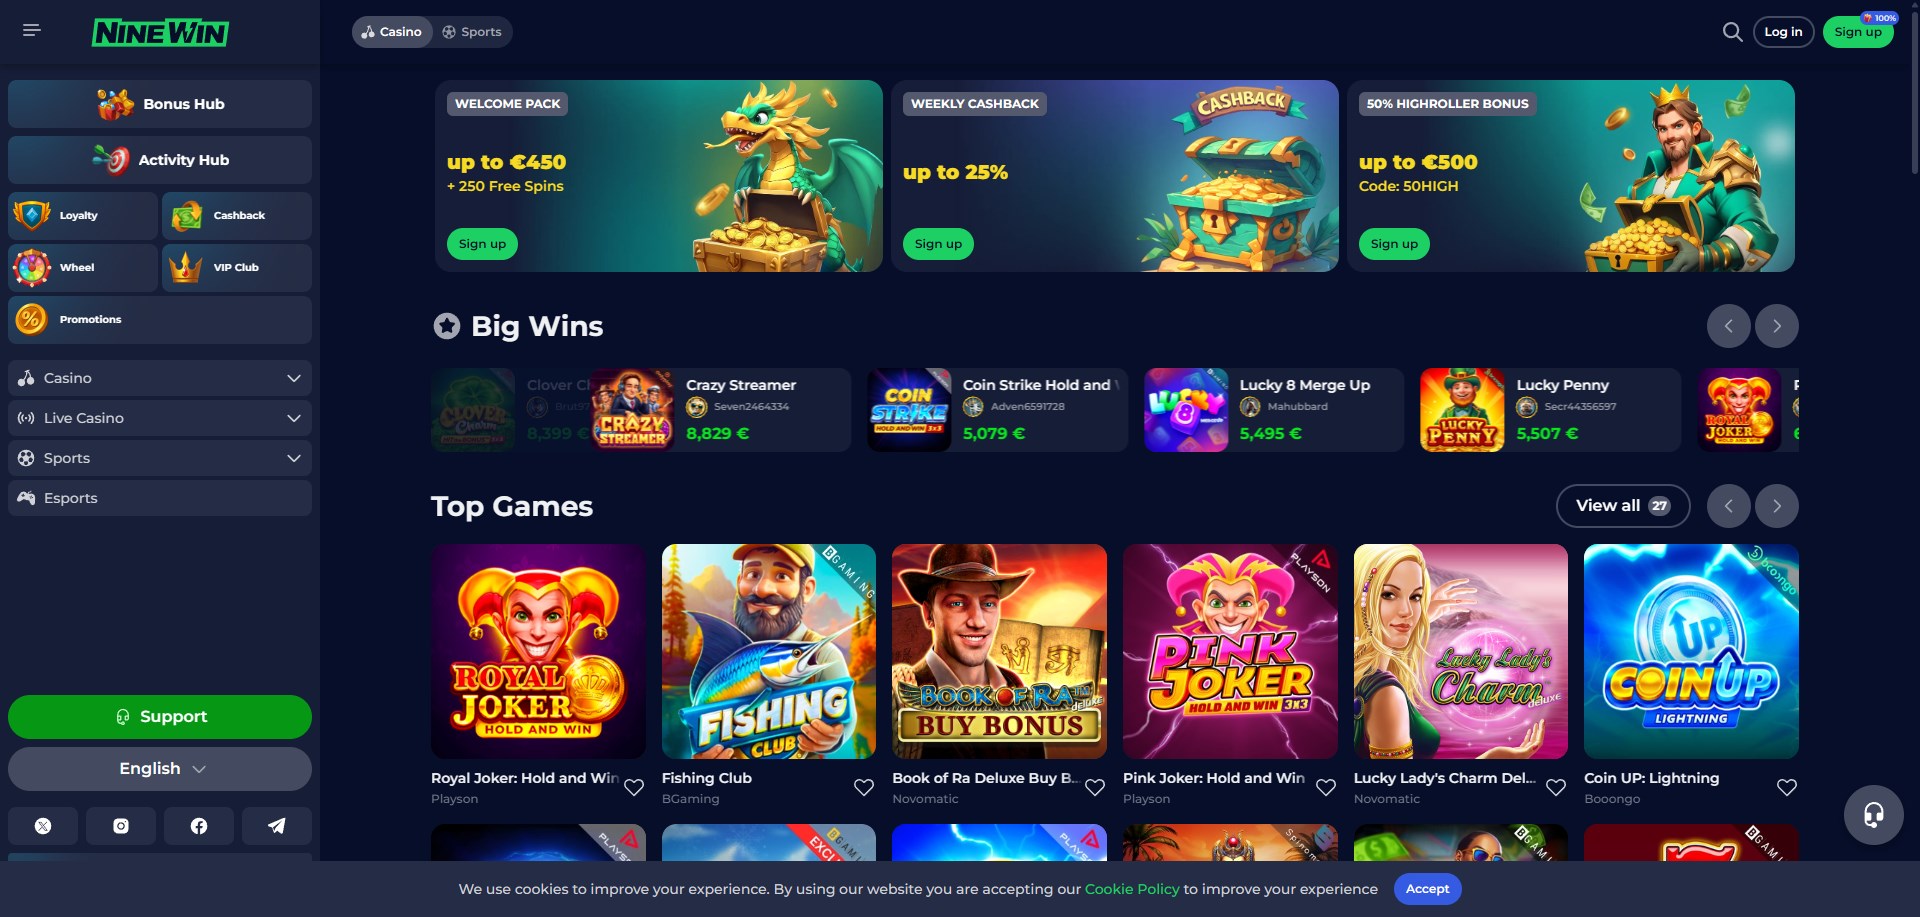
Task: Show next Big Wins with arrow
Action: (1776, 326)
